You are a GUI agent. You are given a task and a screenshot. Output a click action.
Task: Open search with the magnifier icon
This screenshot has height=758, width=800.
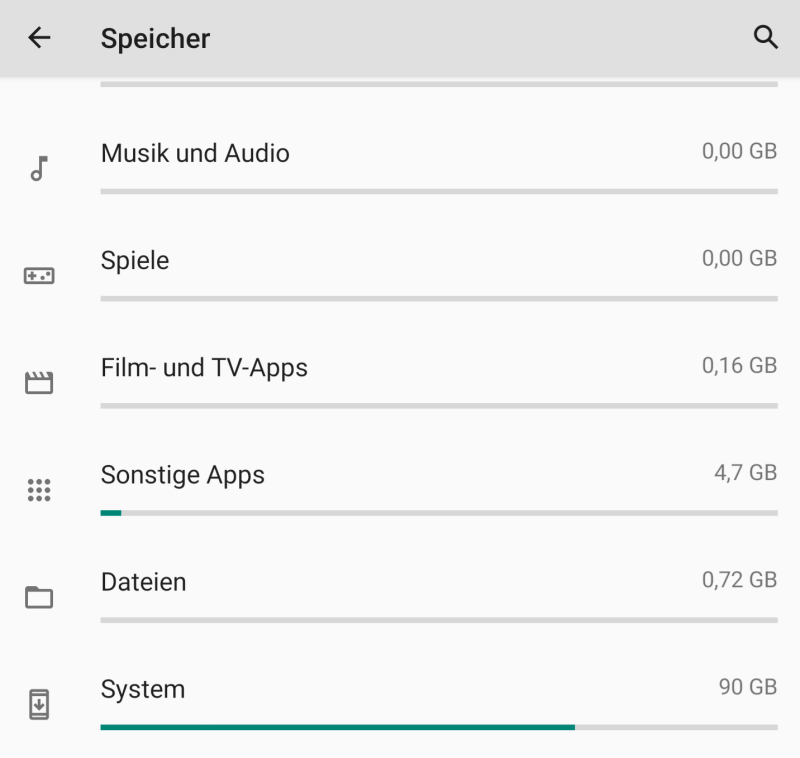(x=765, y=38)
